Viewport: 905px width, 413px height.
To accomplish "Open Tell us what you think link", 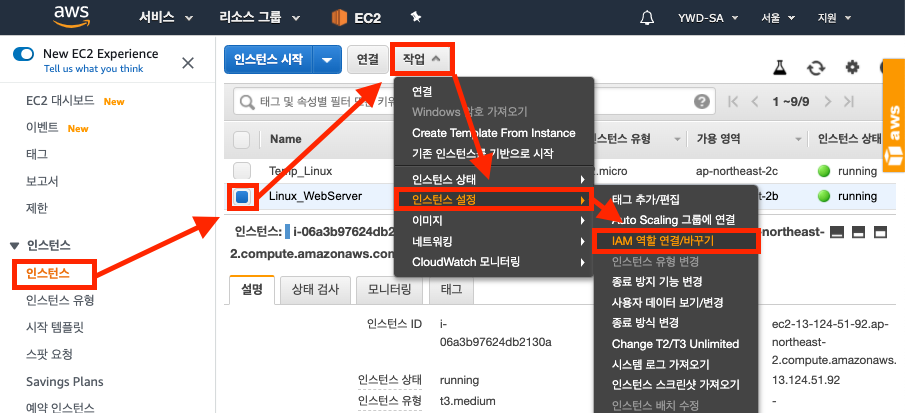I will 94,69.
